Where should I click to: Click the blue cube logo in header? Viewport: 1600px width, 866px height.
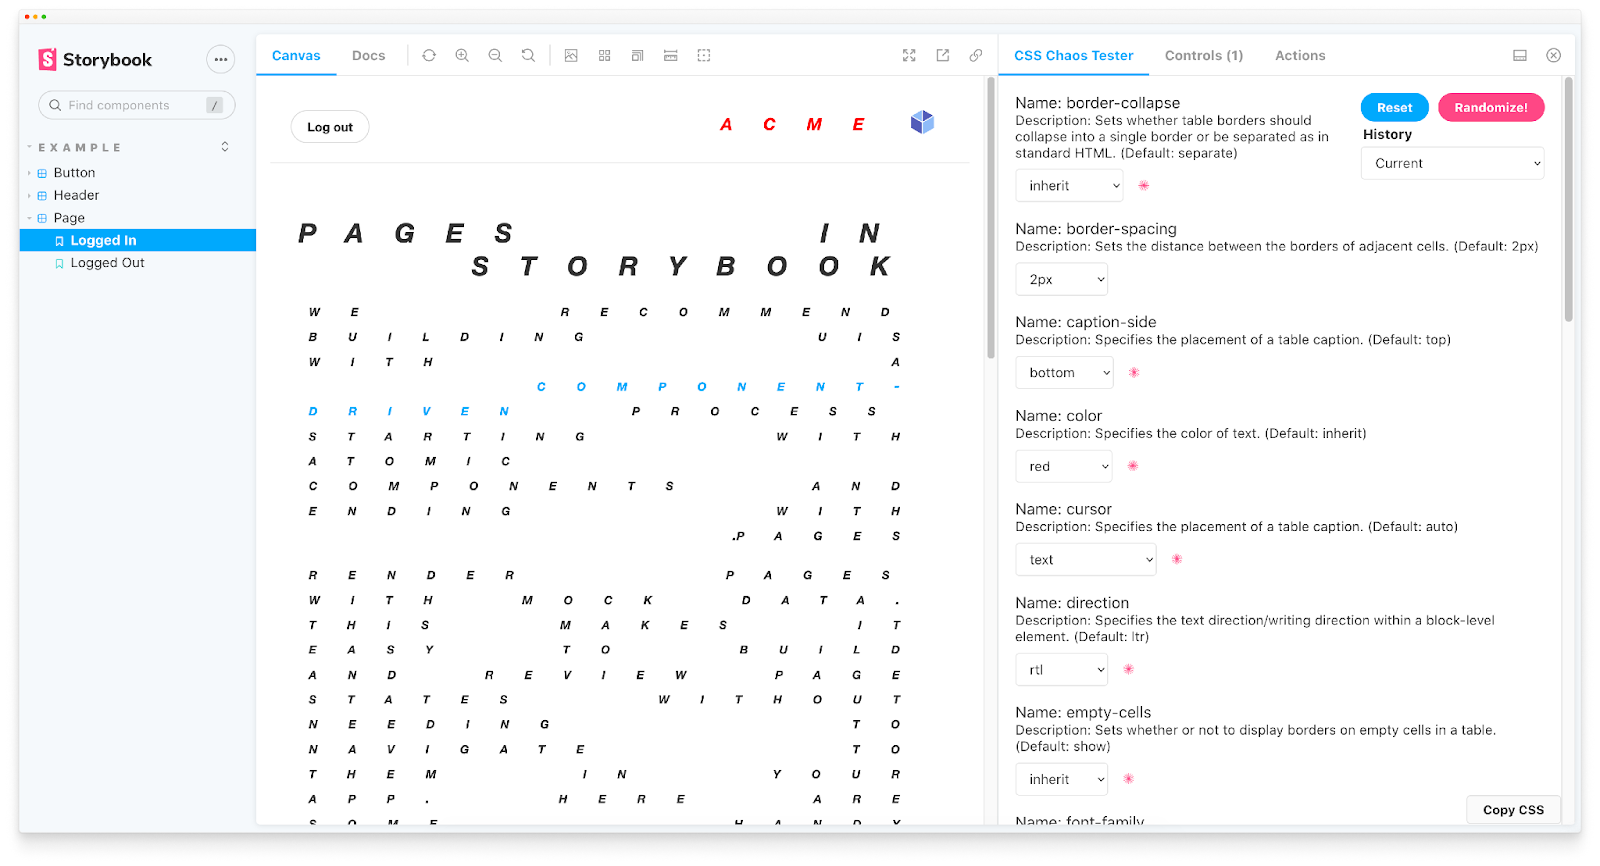click(x=922, y=122)
